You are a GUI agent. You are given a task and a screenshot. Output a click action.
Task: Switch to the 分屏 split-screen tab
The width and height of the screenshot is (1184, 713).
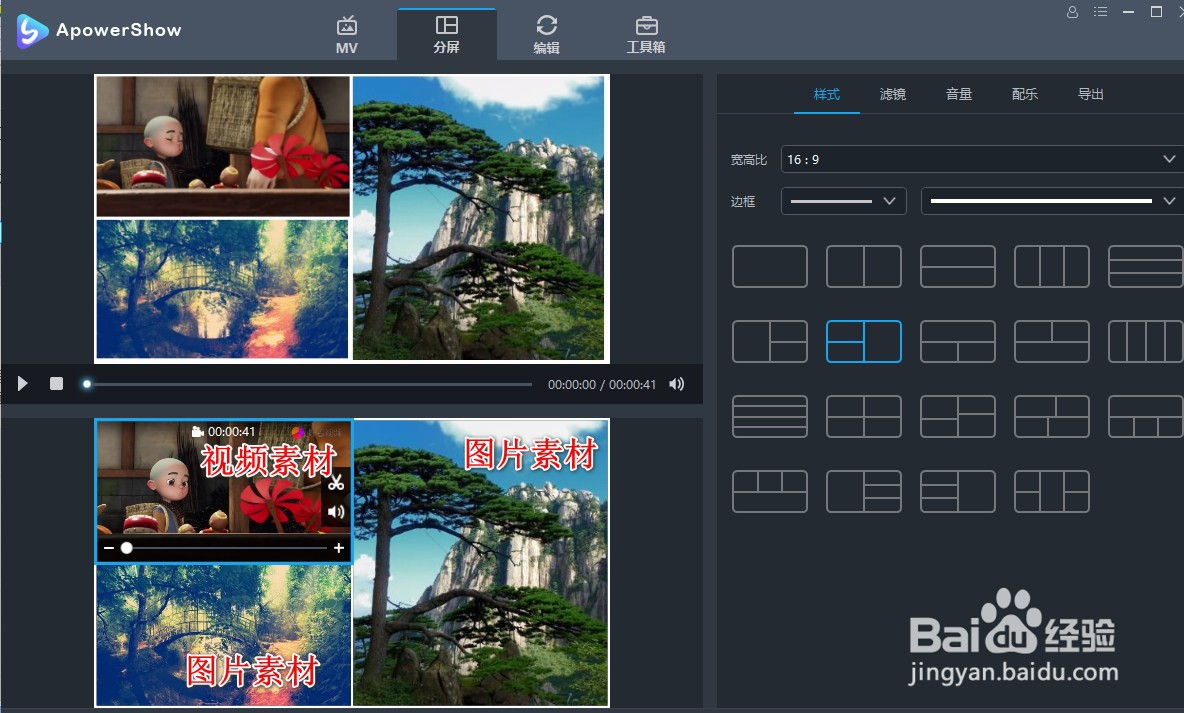[446, 35]
